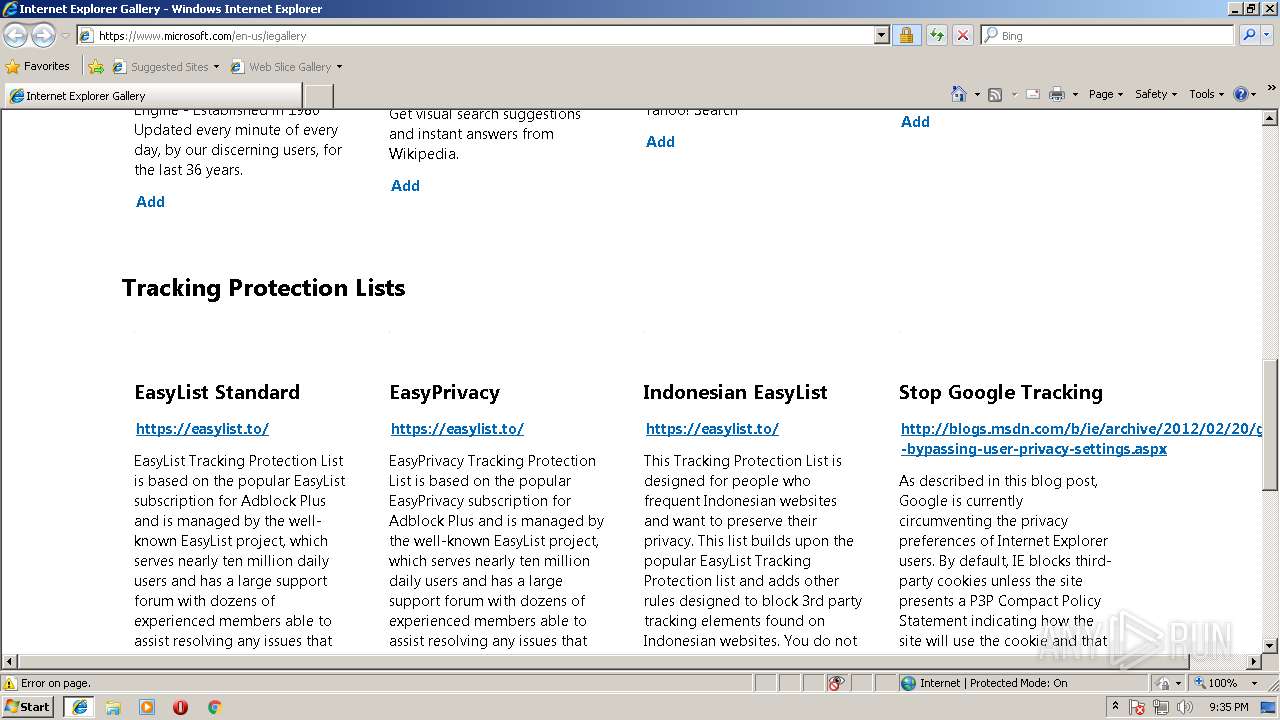Open the Windows Explorer folder taskbar icon
This screenshot has width=1280, height=720.
pos(113,707)
